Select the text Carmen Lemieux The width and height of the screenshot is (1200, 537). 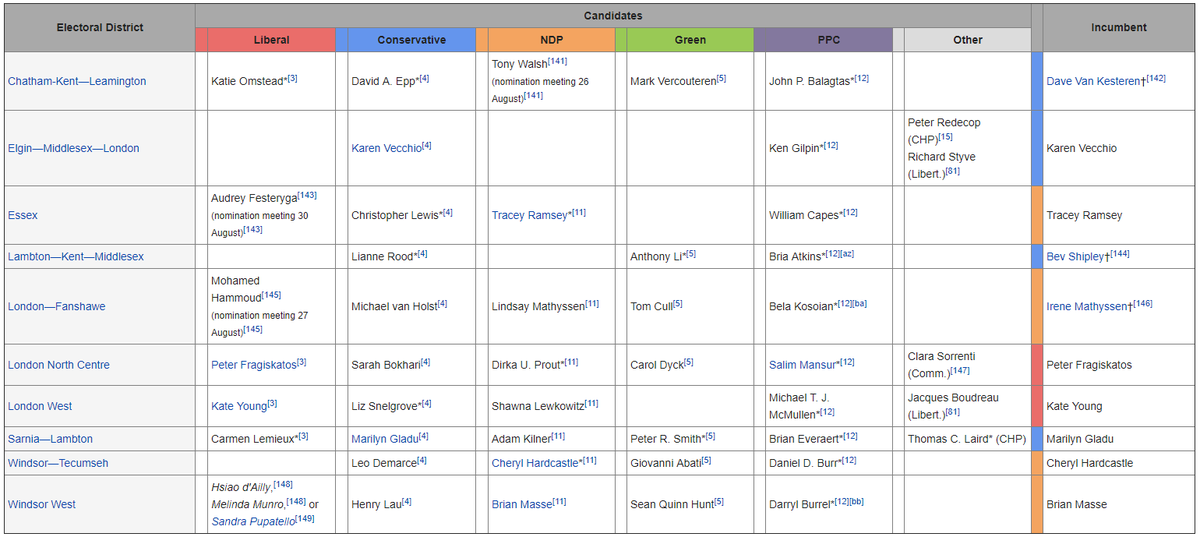pyautogui.click(x=252, y=439)
